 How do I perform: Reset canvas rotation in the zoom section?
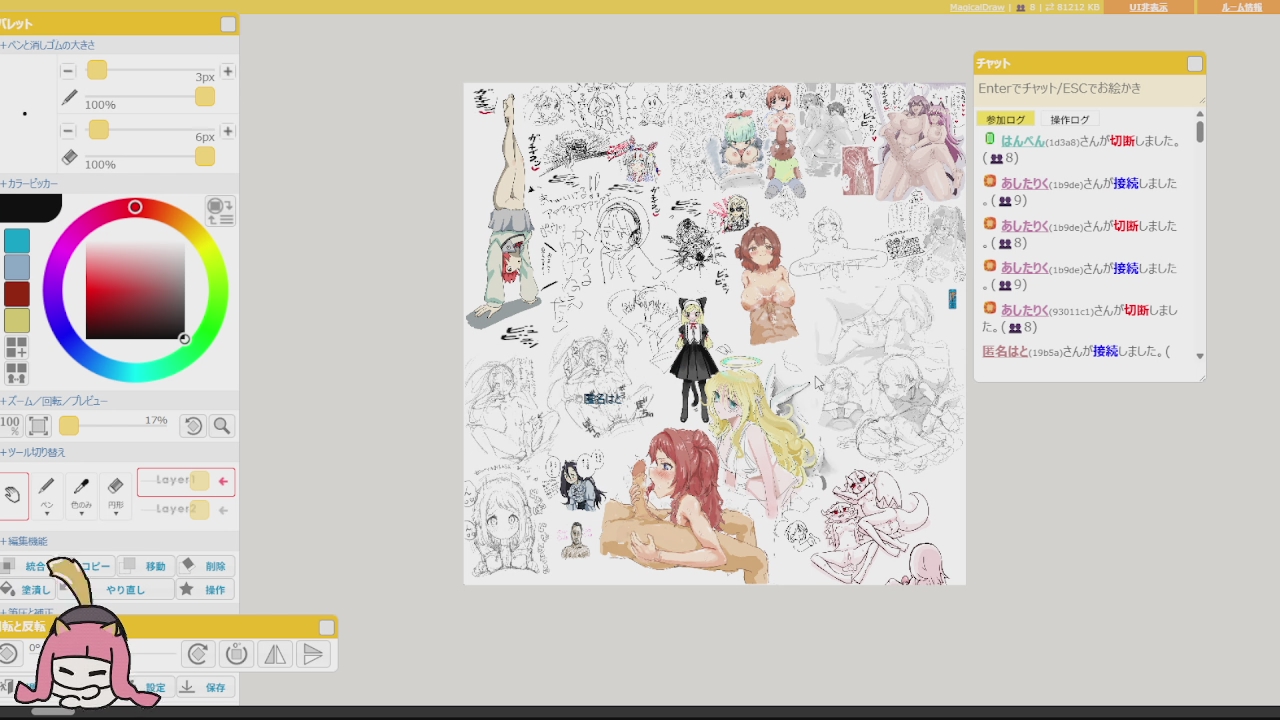pyautogui.click(x=193, y=426)
